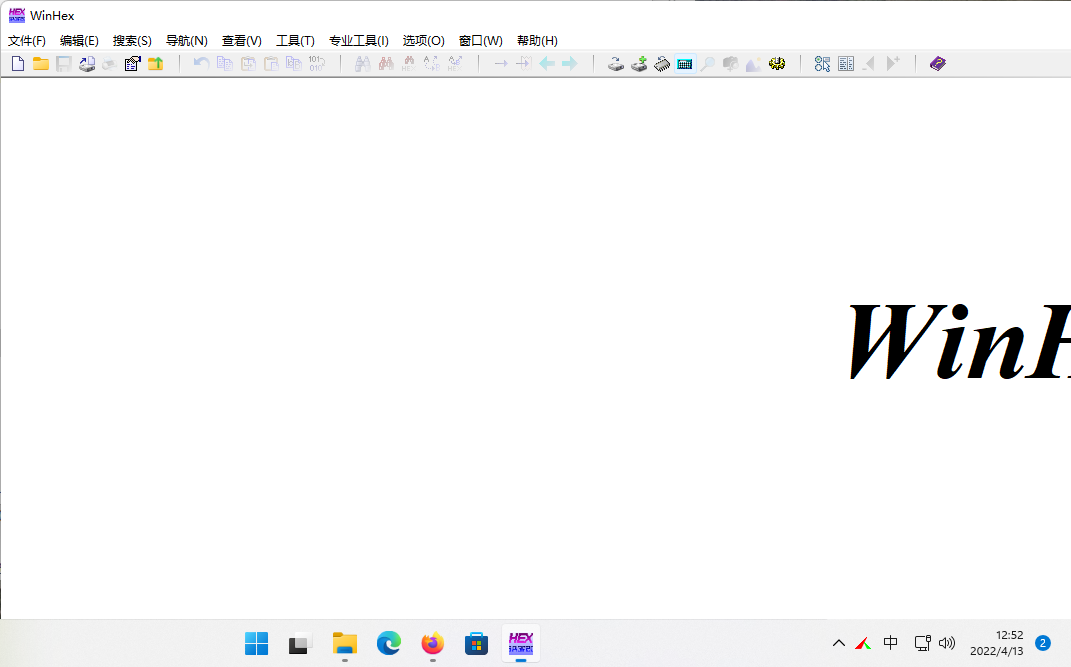Switch to Firefox on the taskbar

(432, 643)
